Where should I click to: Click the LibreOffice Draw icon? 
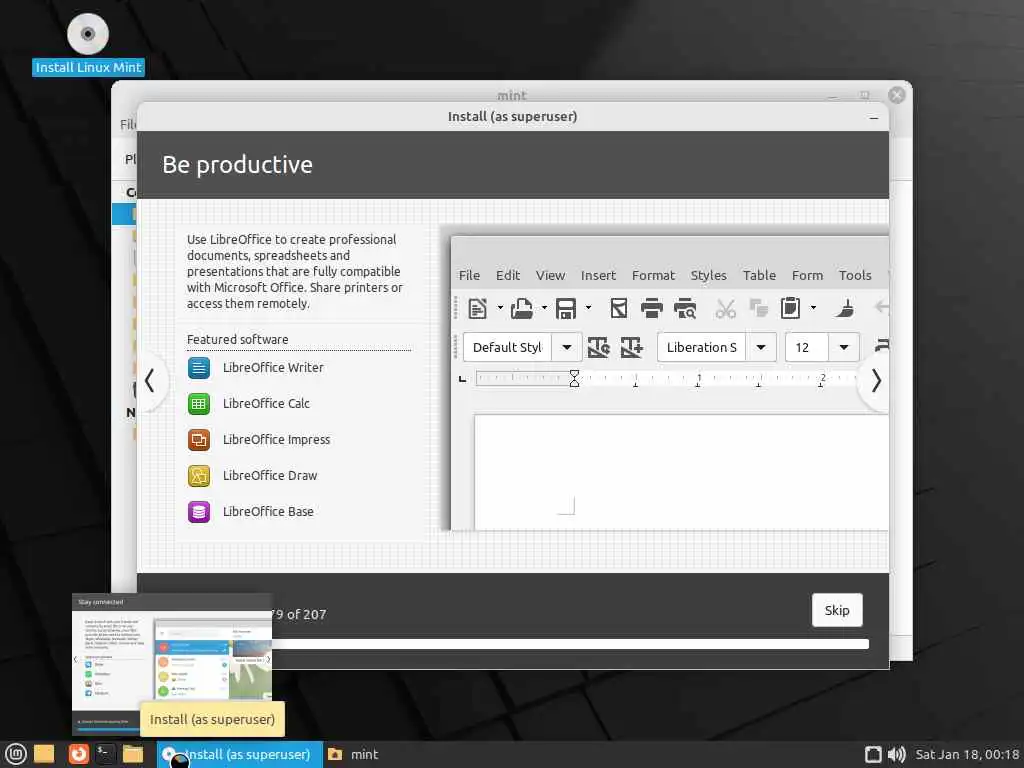199,475
